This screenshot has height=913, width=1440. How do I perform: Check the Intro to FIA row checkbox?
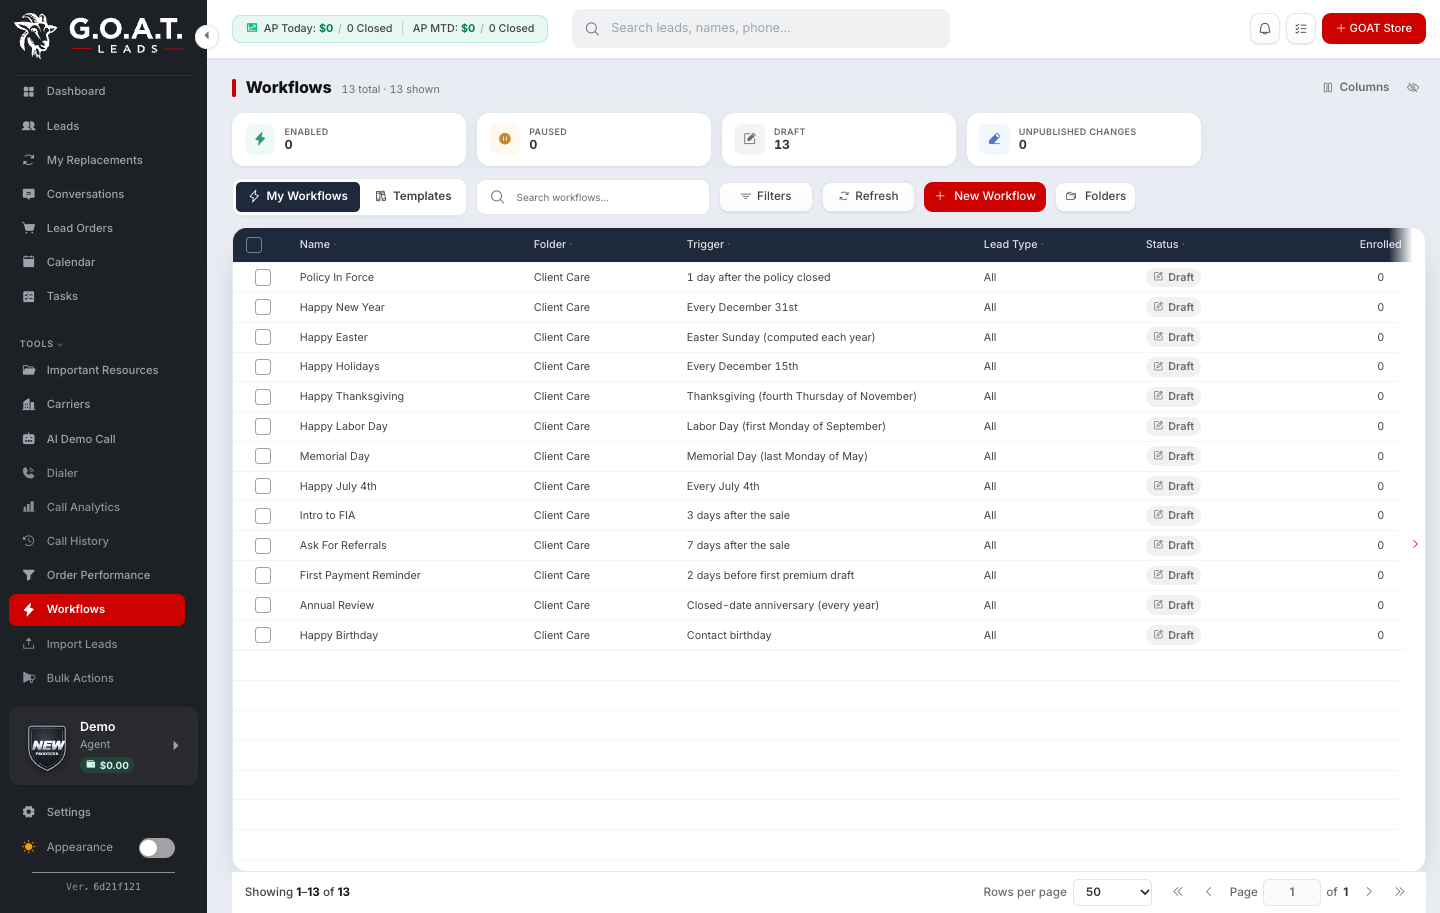(263, 516)
